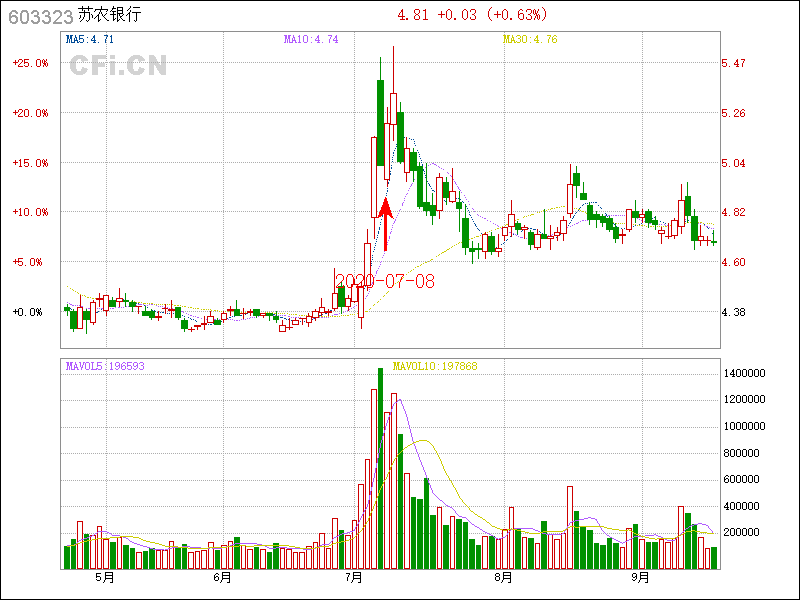Select the 8月 label on time axis

pos(503,578)
